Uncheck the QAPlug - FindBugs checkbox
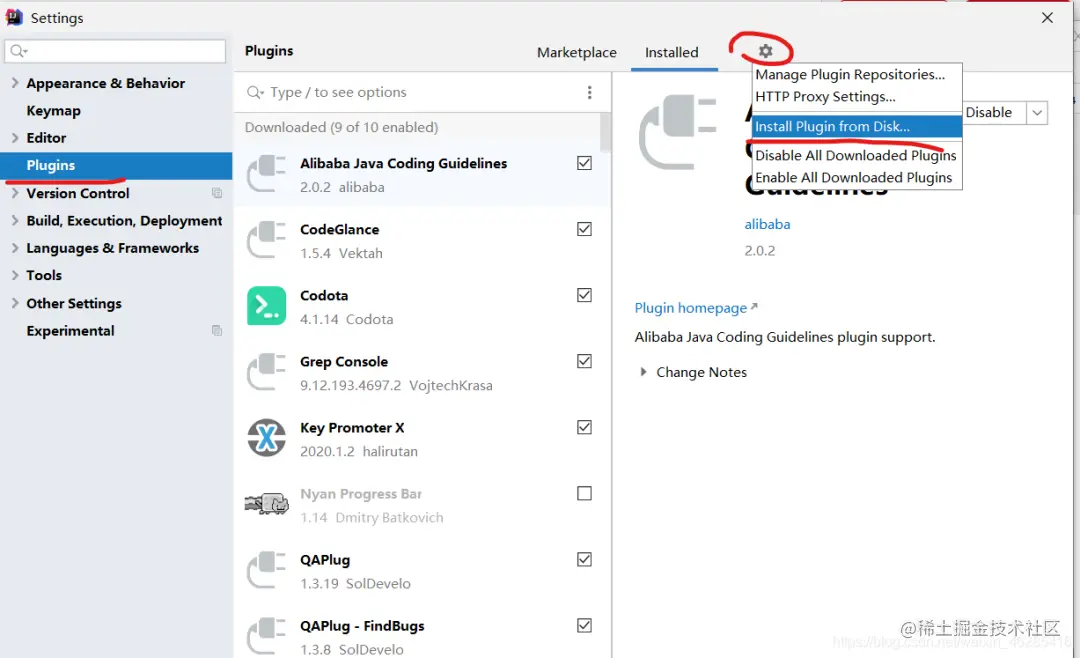Screen dimensions: 1080x658 [584, 626]
